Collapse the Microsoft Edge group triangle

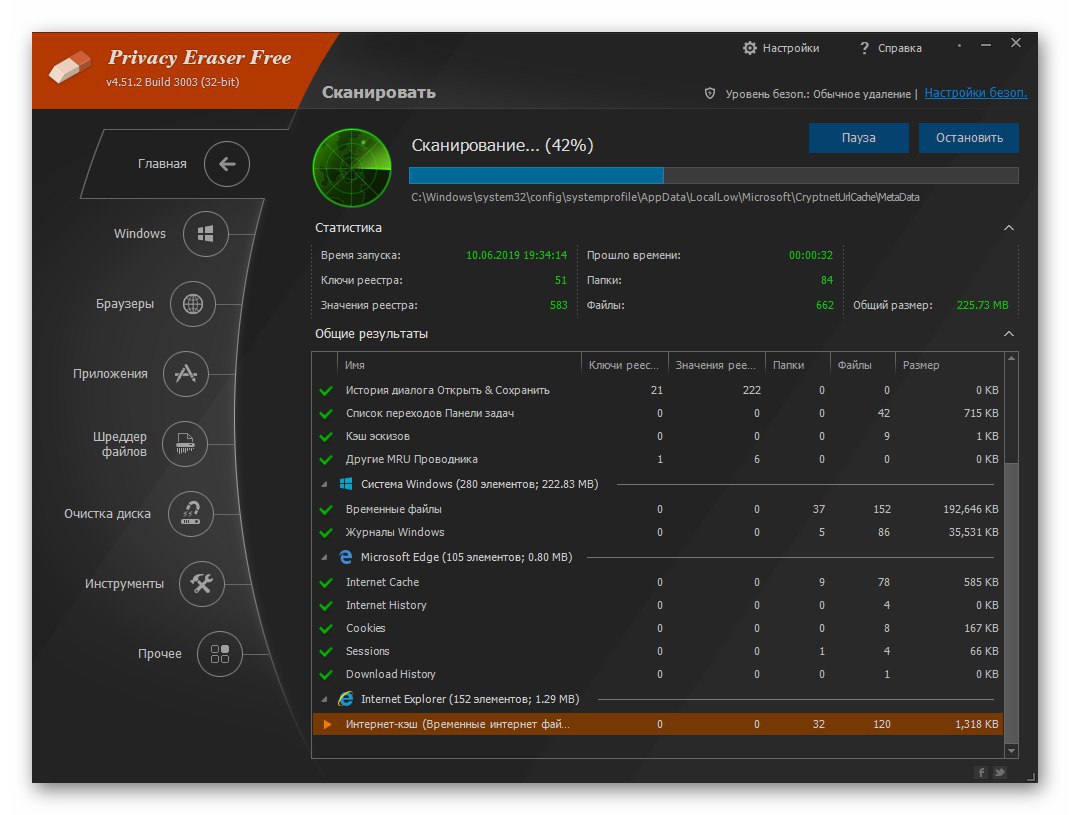coord(324,558)
